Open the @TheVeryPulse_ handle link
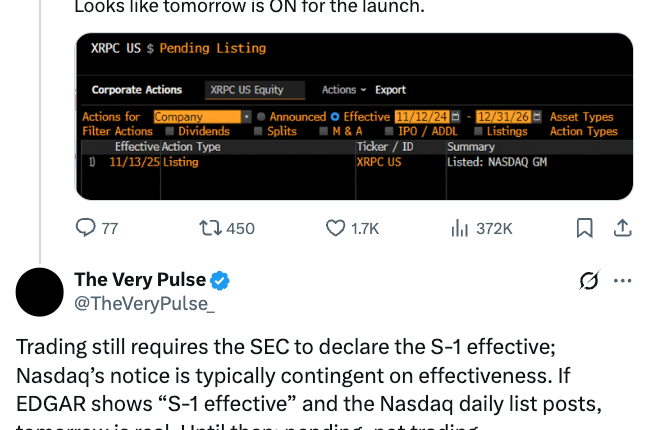The image size is (650, 430). [x=144, y=303]
